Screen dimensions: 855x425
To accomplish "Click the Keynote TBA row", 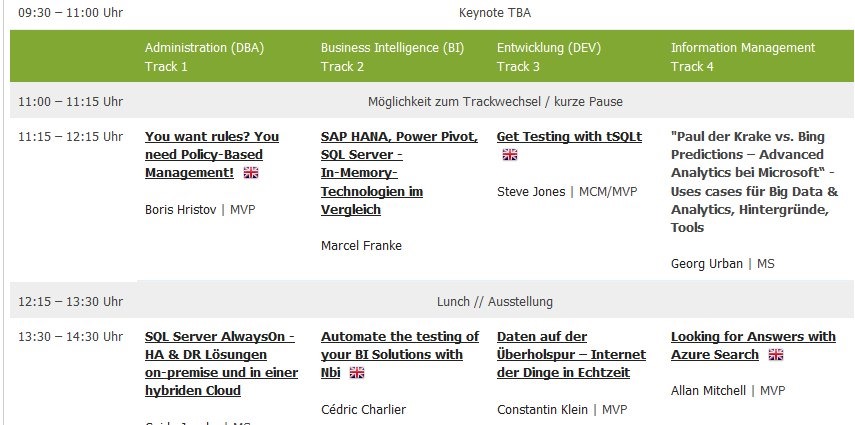I will (494, 13).
